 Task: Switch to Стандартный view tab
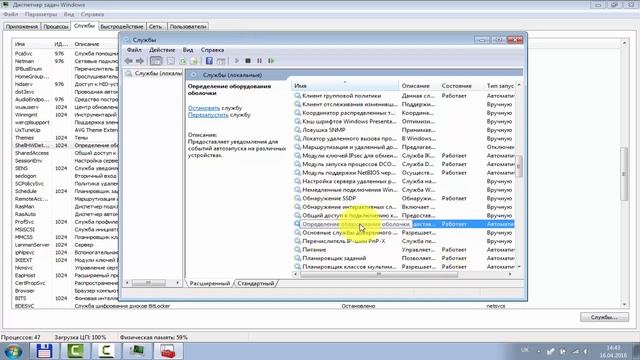(x=256, y=283)
